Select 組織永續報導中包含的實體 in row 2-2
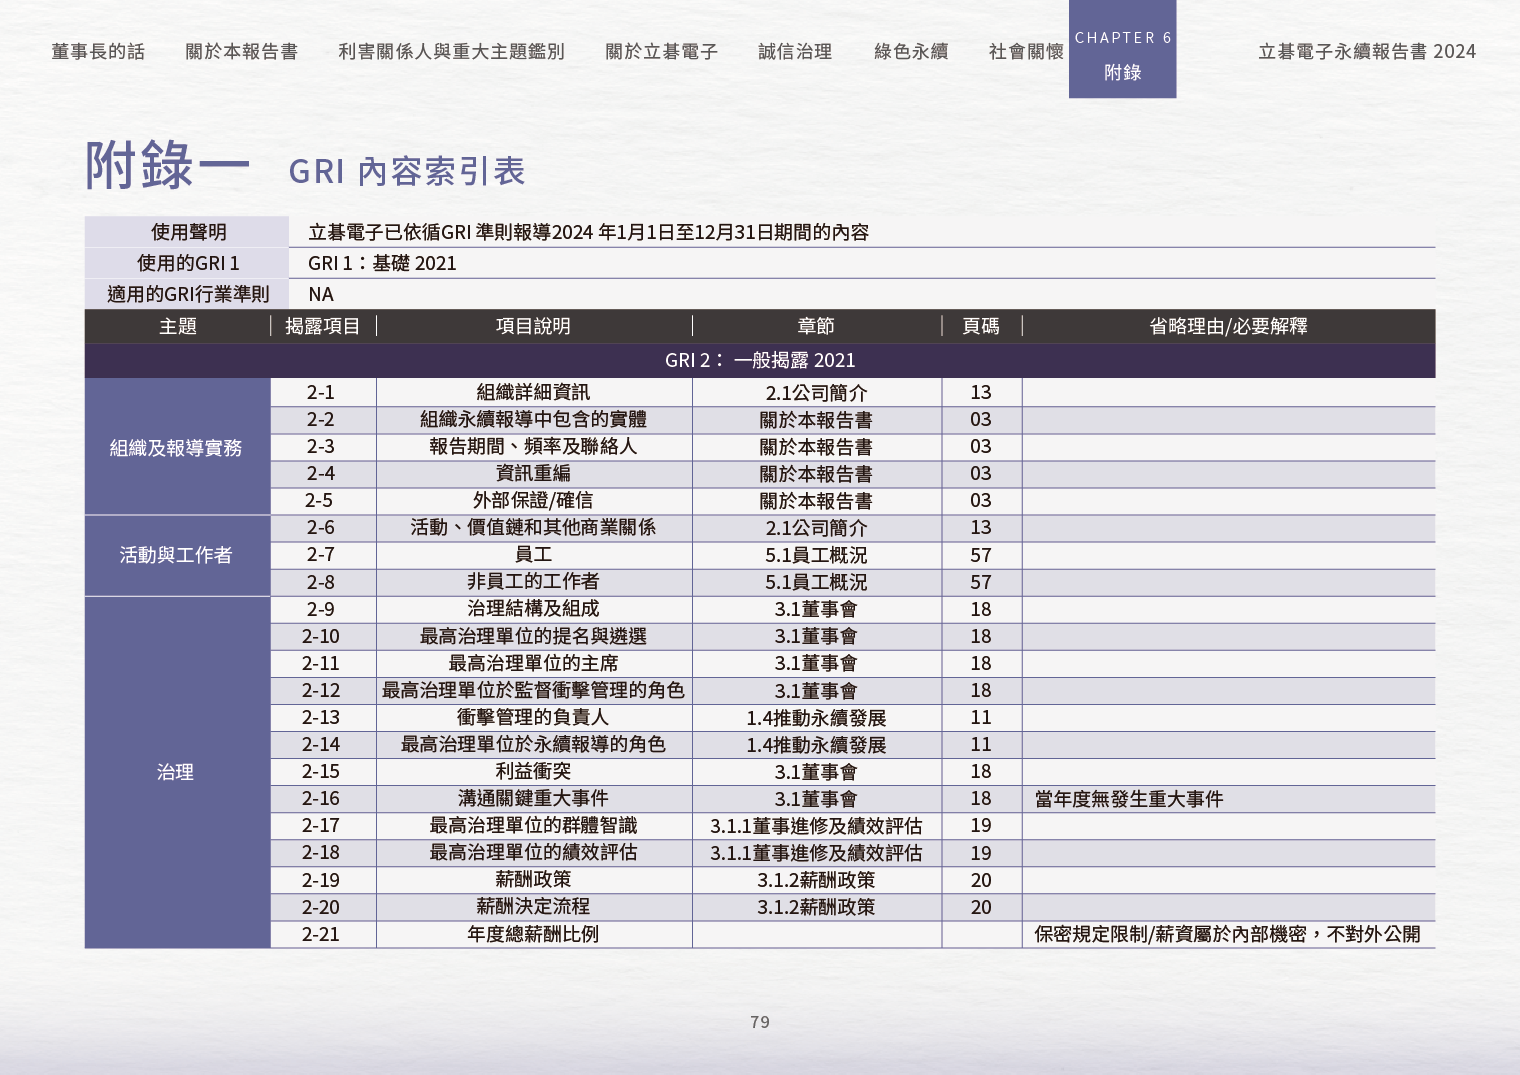1520x1075 pixels. click(x=533, y=419)
